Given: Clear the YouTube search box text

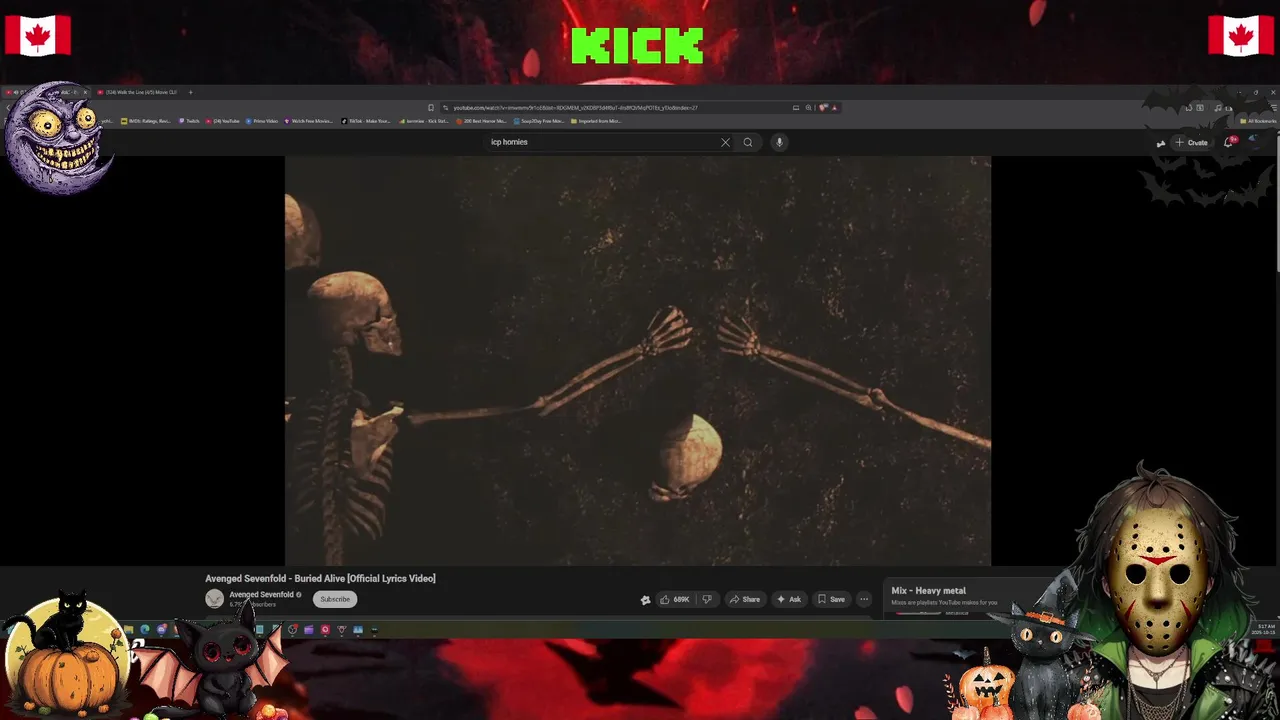Looking at the screenshot, I should click(725, 142).
